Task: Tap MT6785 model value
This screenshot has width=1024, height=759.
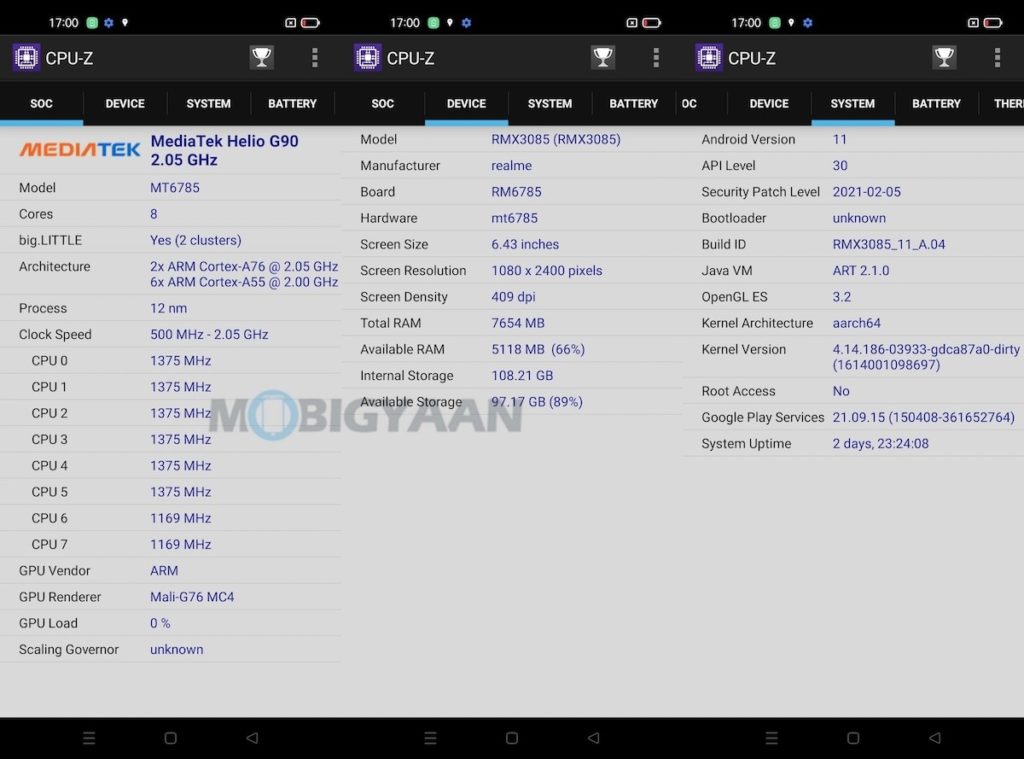Action: 174,187
